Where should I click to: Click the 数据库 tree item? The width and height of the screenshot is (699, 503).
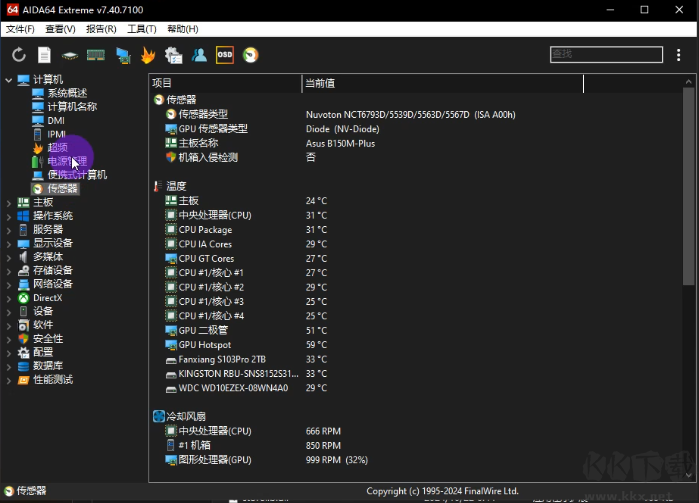point(48,366)
